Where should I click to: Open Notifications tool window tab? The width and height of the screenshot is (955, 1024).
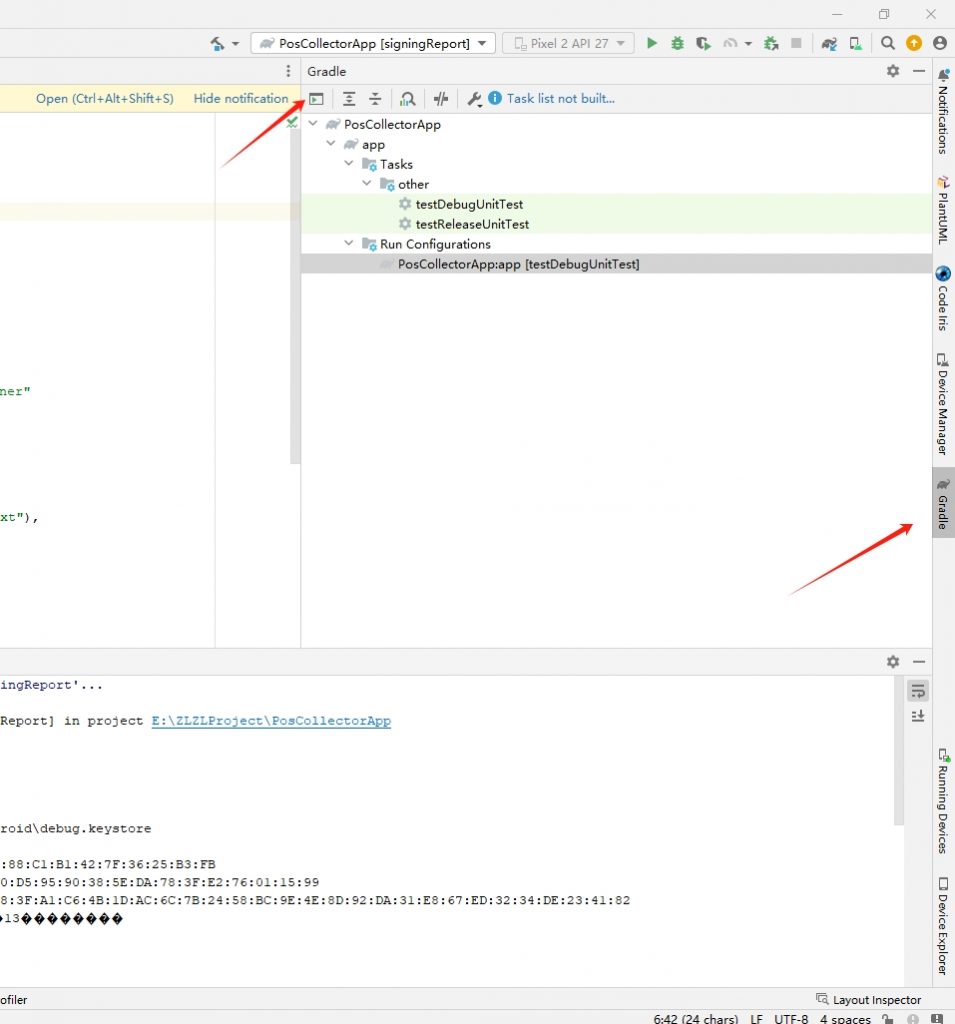click(x=943, y=111)
